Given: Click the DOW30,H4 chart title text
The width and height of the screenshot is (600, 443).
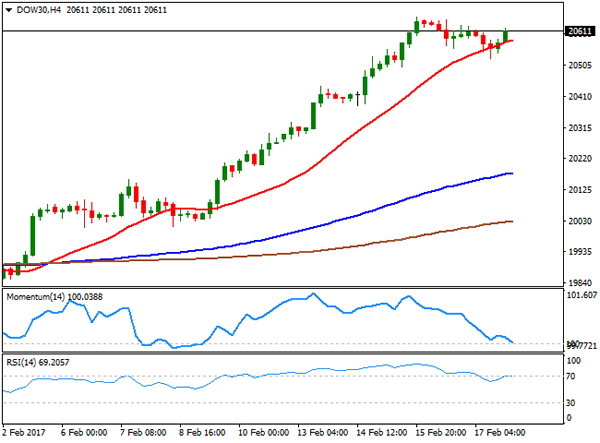Looking at the screenshot, I should click(x=39, y=10).
